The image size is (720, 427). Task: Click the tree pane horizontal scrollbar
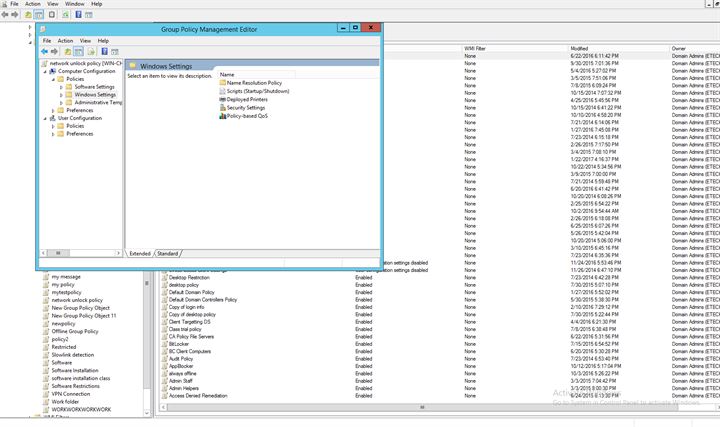(78, 253)
